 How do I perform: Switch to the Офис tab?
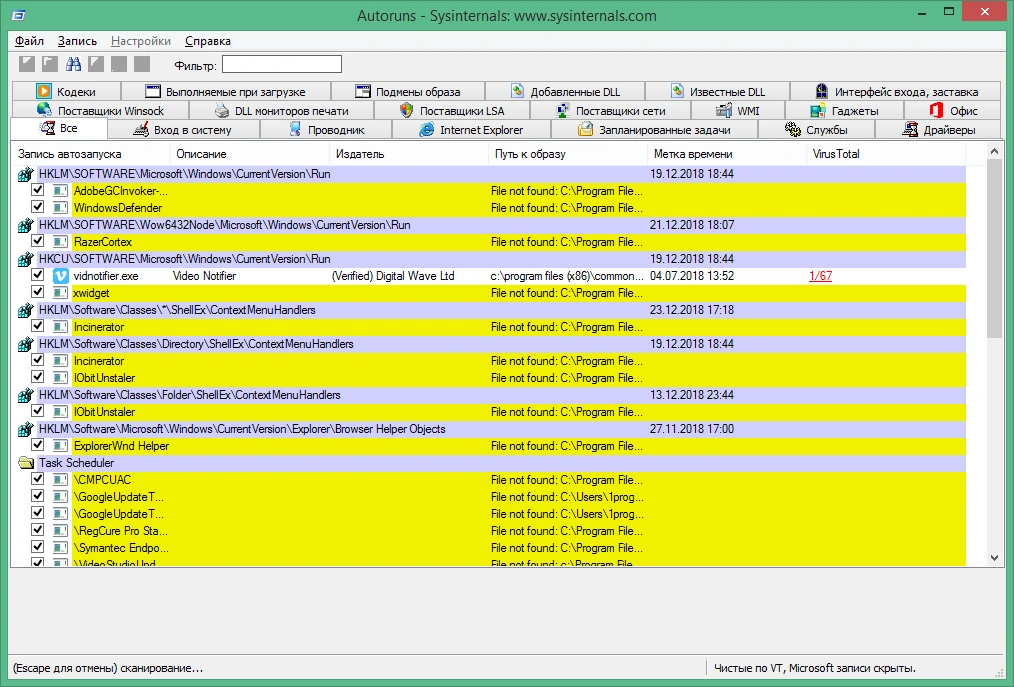pyautogui.click(x=953, y=111)
